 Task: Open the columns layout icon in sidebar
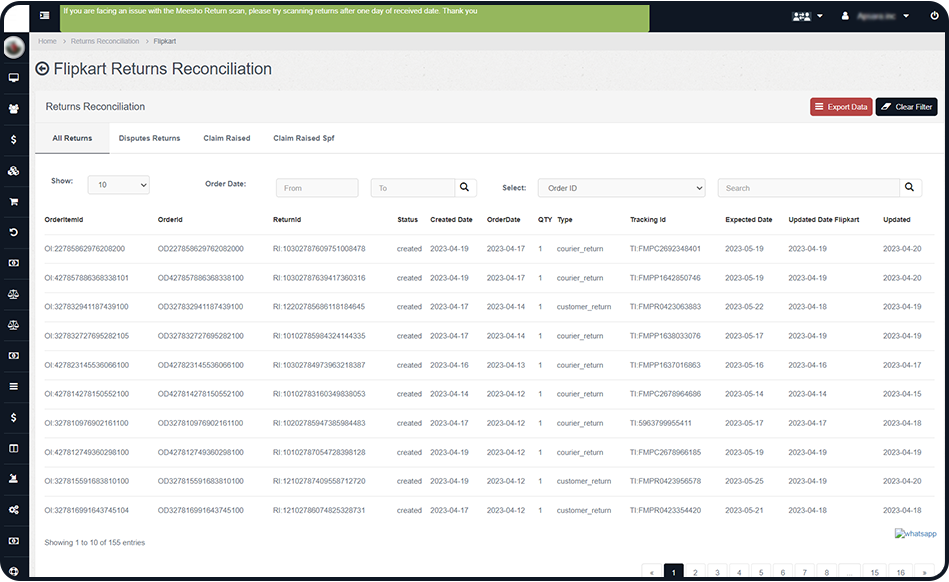(13, 448)
